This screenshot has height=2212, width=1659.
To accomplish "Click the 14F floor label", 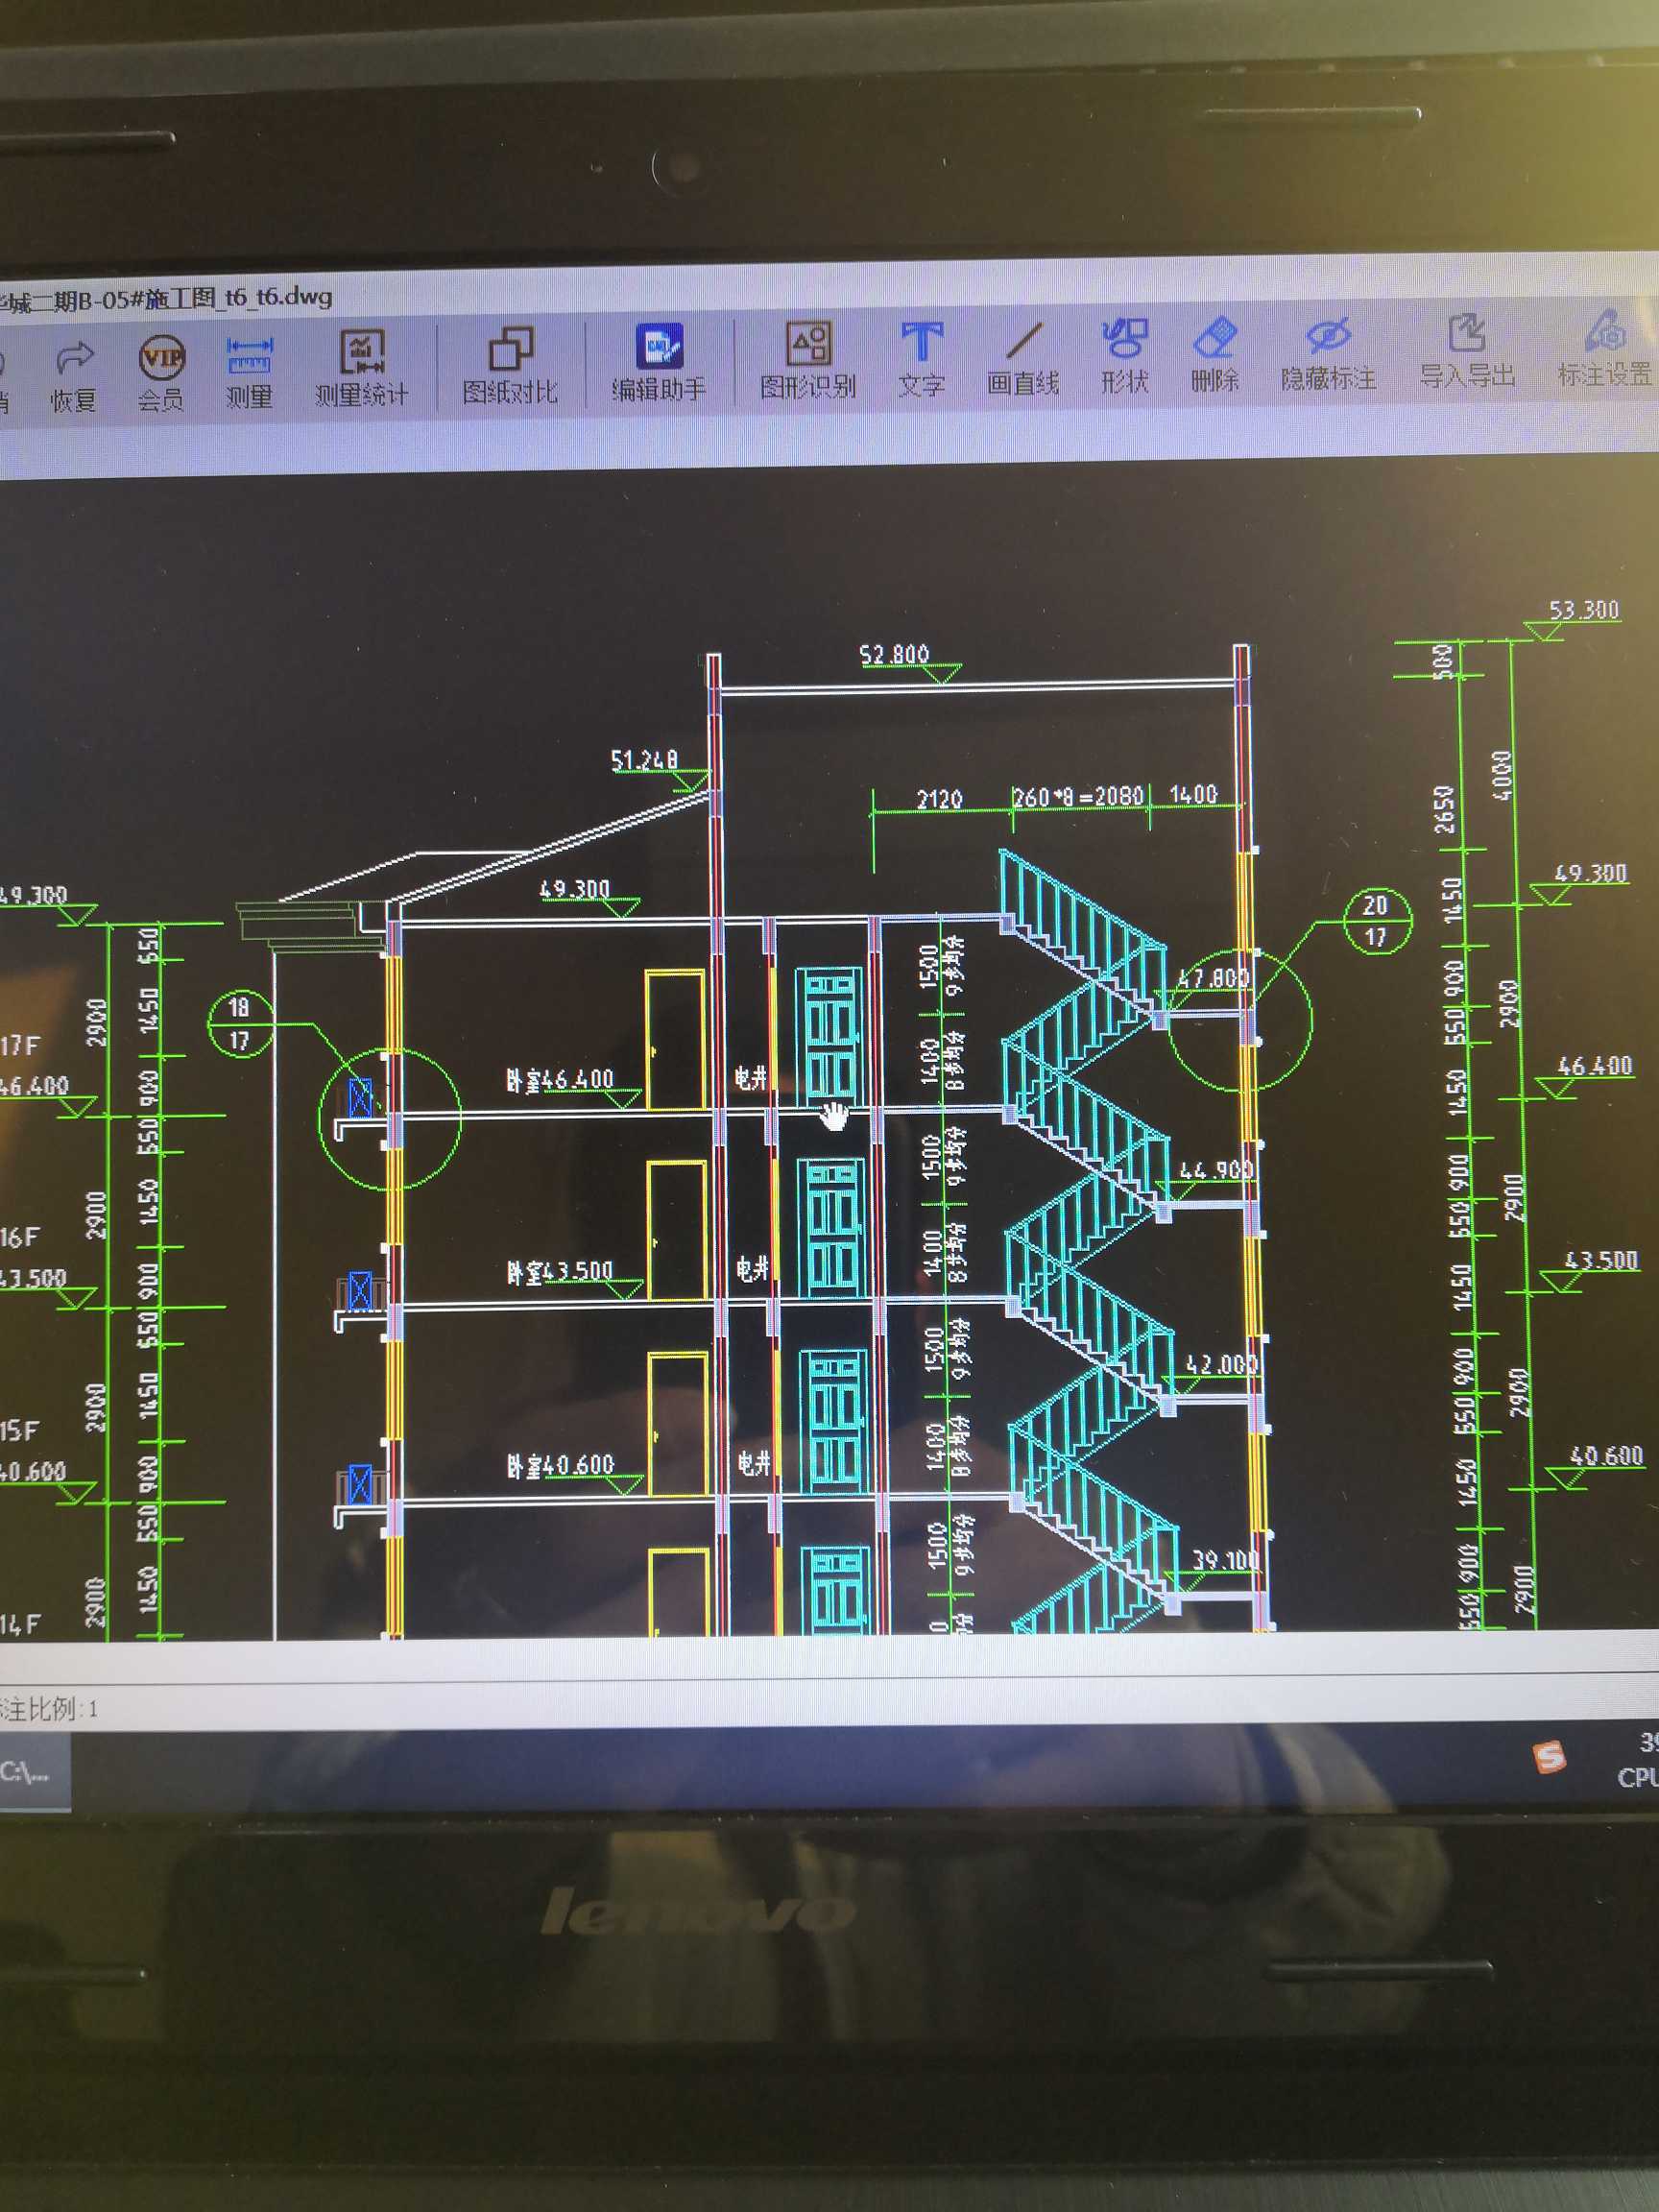I will 20,1625.
